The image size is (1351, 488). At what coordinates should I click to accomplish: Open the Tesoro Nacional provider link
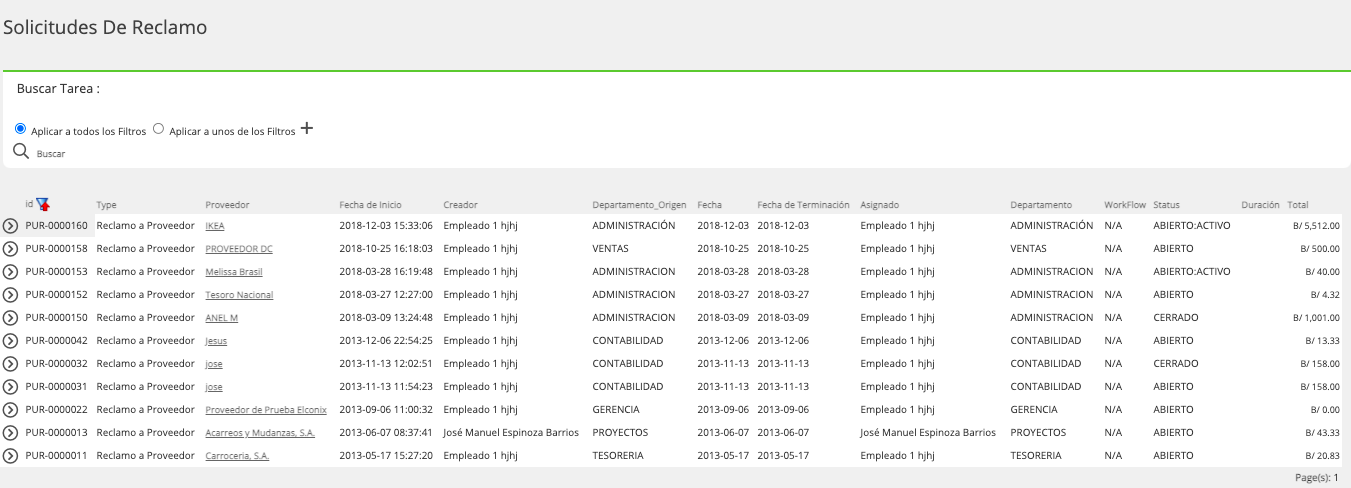click(x=239, y=295)
